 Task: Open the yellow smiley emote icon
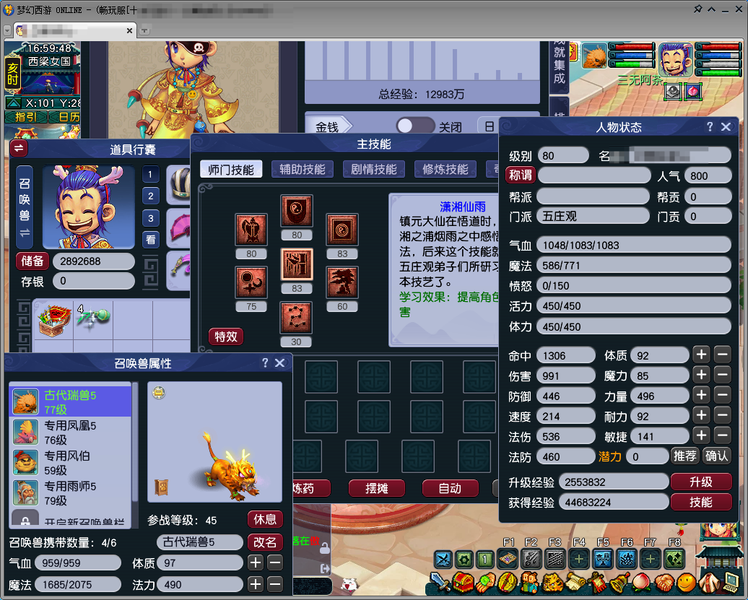pyautogui.click(x=686, y=581)
